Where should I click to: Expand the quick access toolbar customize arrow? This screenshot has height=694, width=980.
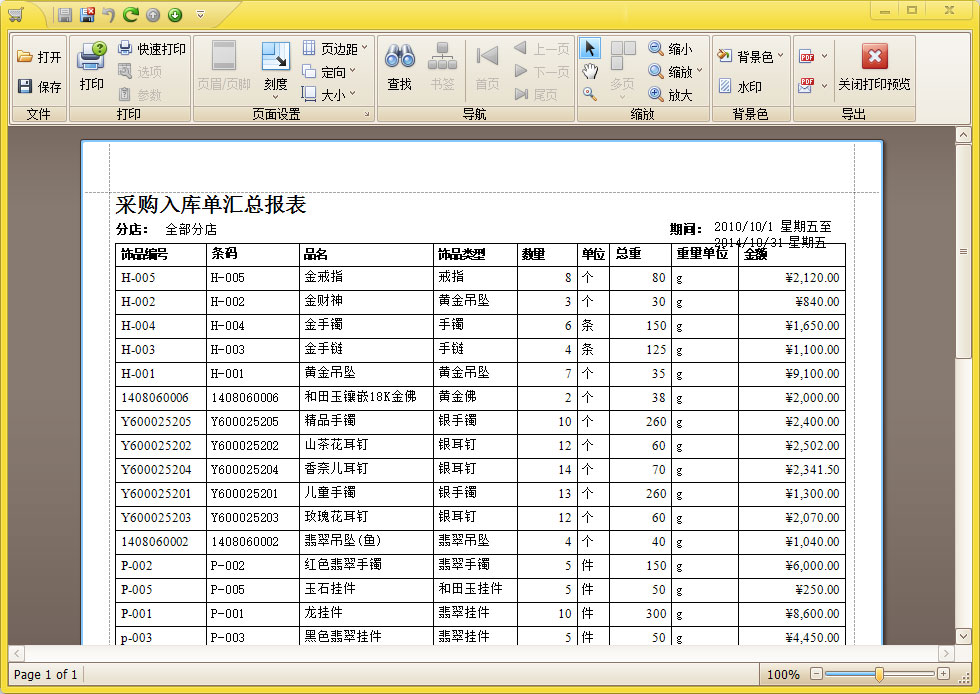point(200,14)
